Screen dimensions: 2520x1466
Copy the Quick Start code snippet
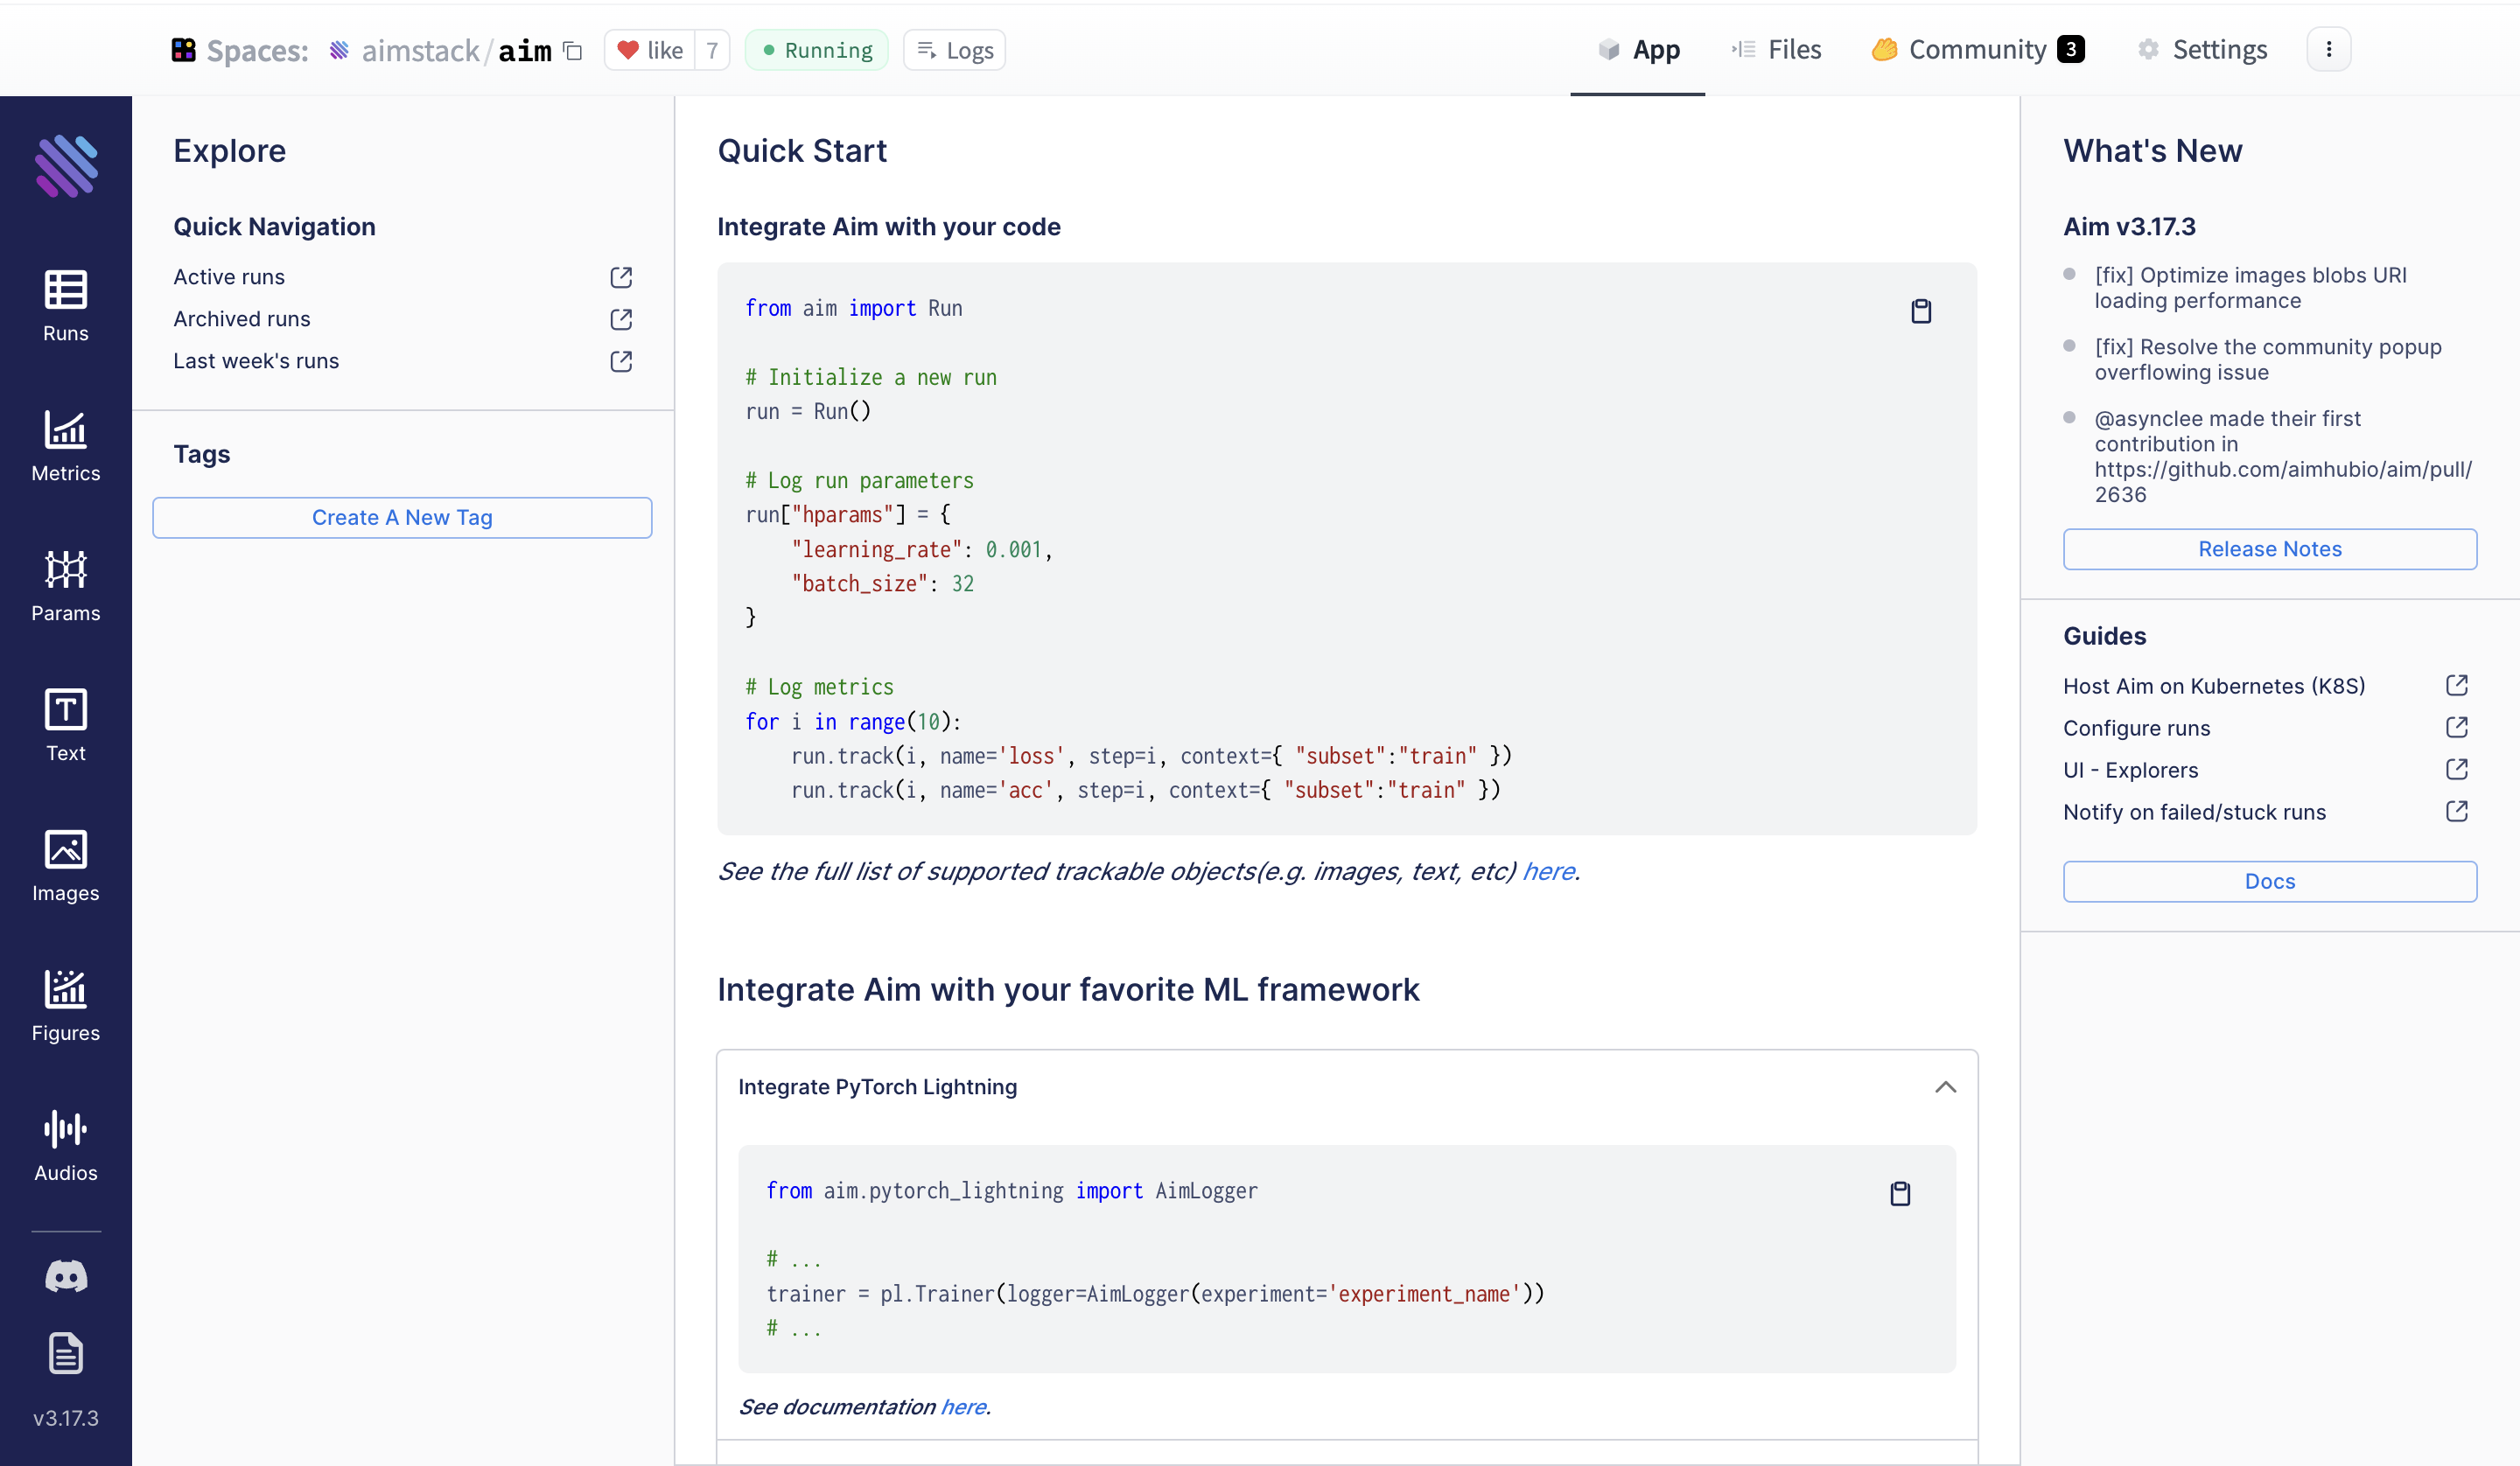click(1921, 311)
